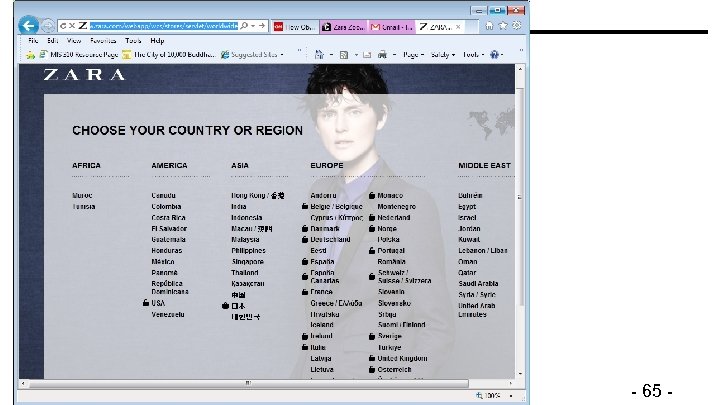Choose the Canada country link
Viewport: 720px width, 405px height.
163,195
